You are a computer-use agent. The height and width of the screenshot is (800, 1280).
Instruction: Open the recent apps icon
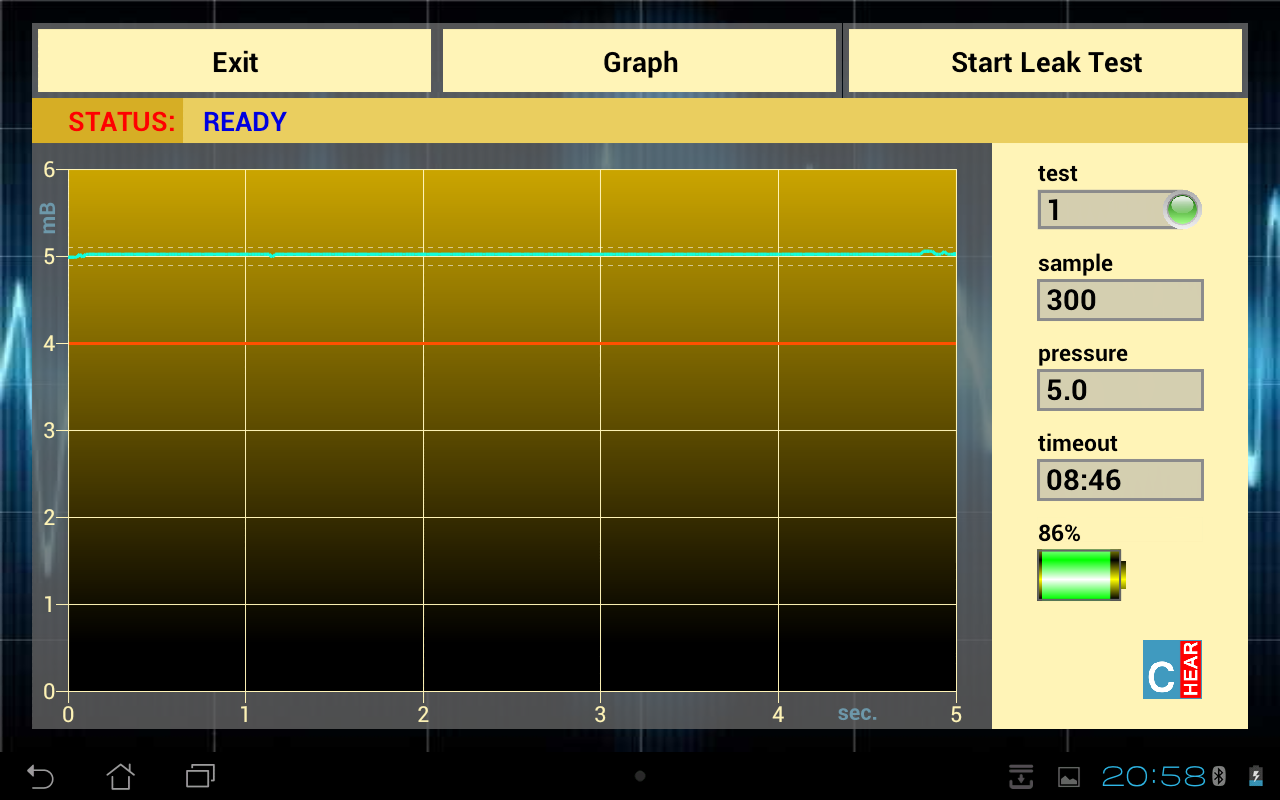pos(201,776)
